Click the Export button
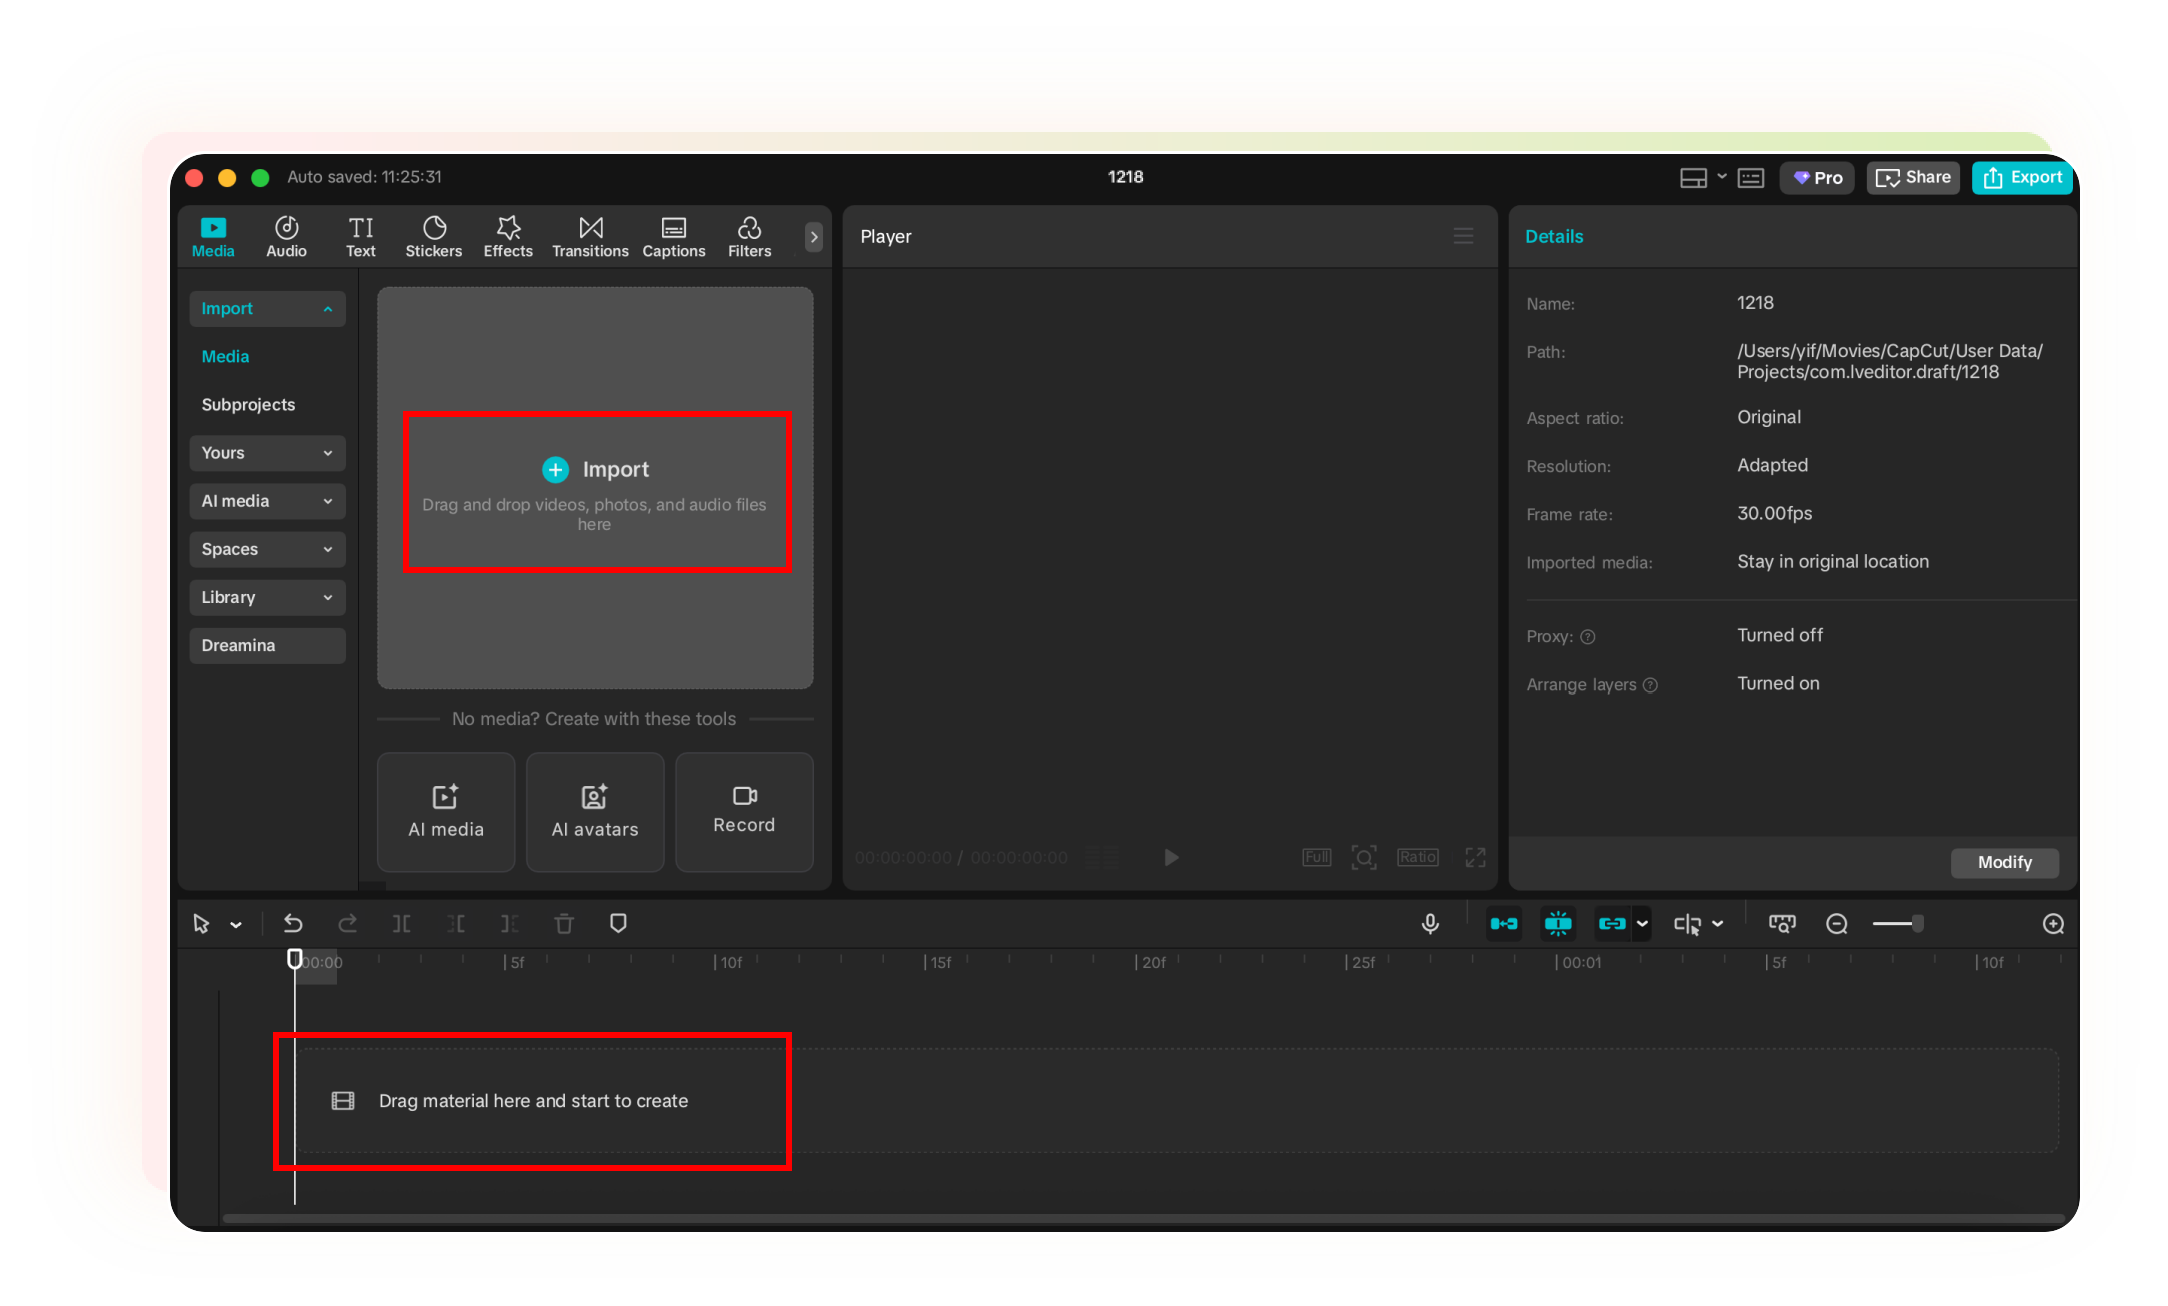The width and height of the screenshot is (2168, 1306). pyautogui.click(x=2022, y=177)
